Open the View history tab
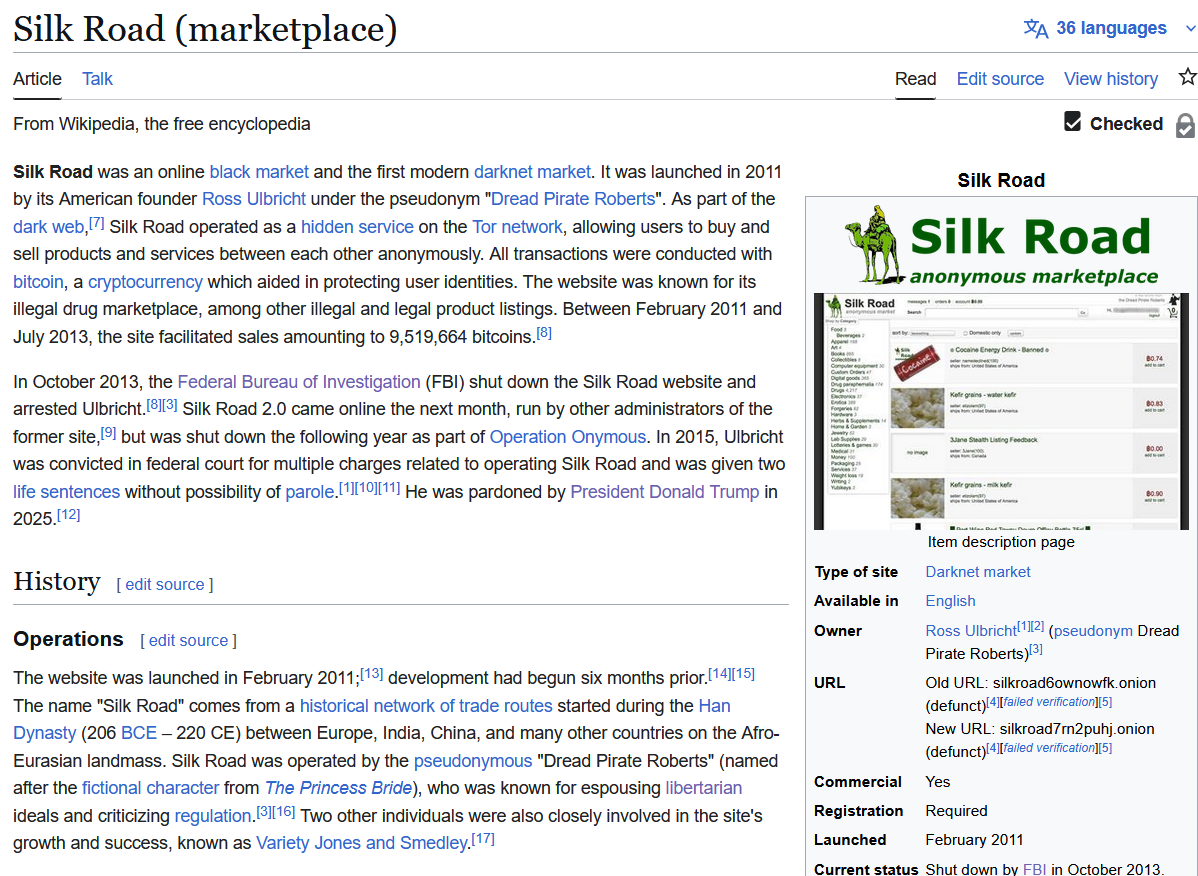Screen dimensions: 1198x876 click(1111, 79)
